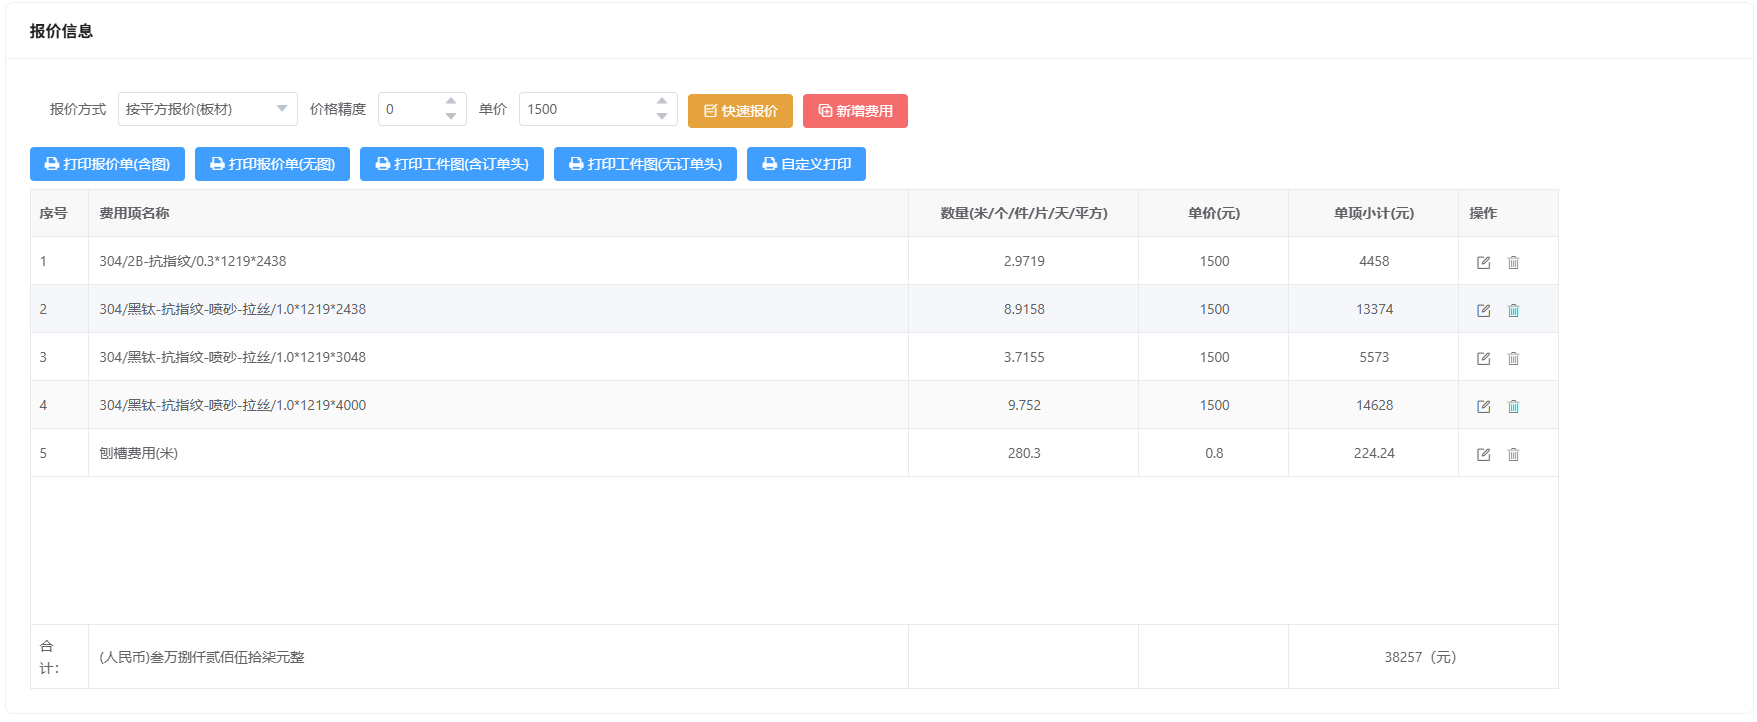Click the unit price 0.8 cell
1757x722 pixels.
(x=1214, y=453)
